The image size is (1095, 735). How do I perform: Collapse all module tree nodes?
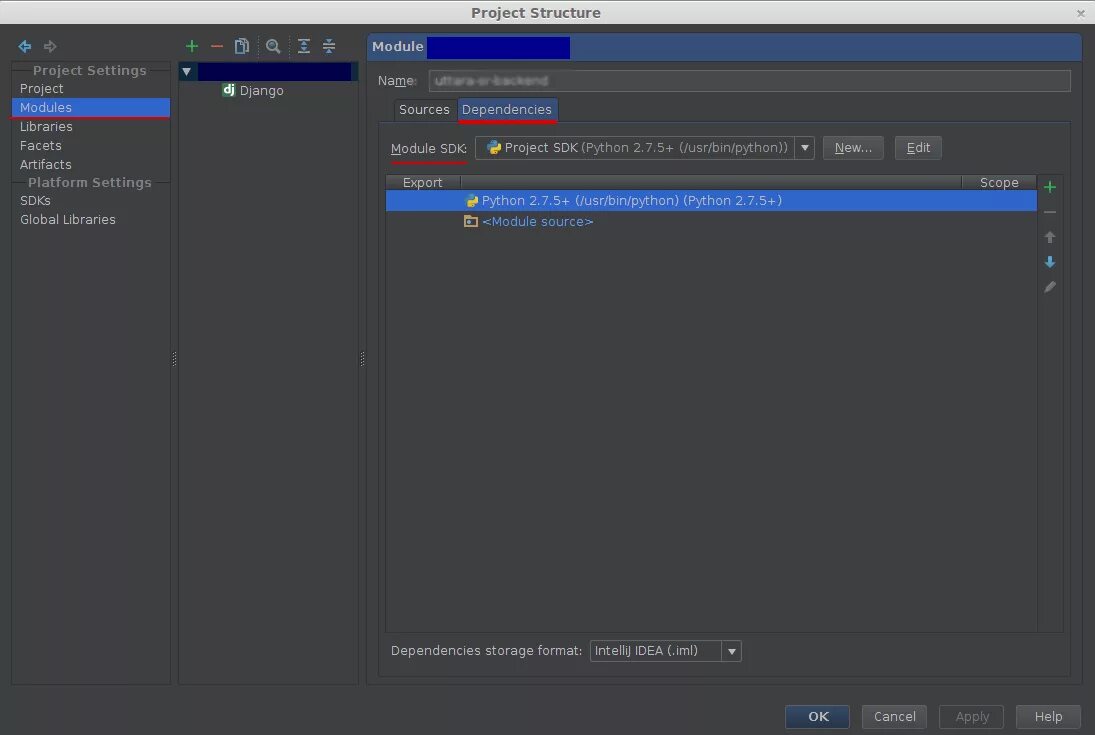[x=329, y=46]
